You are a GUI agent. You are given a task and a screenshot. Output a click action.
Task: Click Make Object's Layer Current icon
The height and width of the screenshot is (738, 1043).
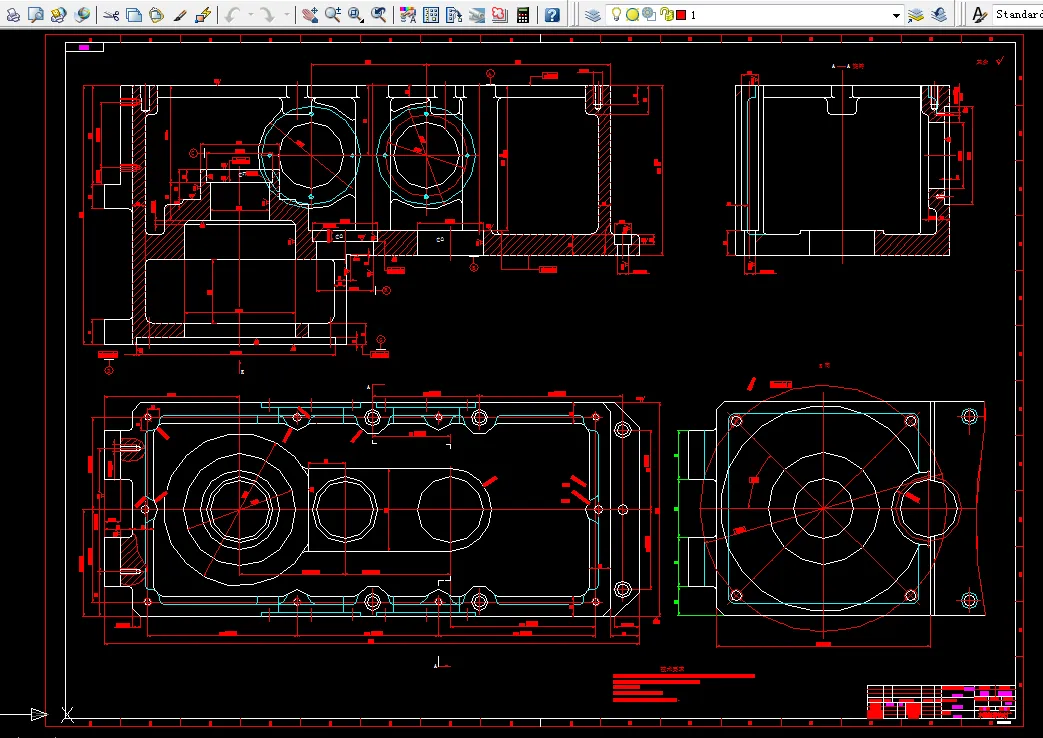click(x=916, y=15)
